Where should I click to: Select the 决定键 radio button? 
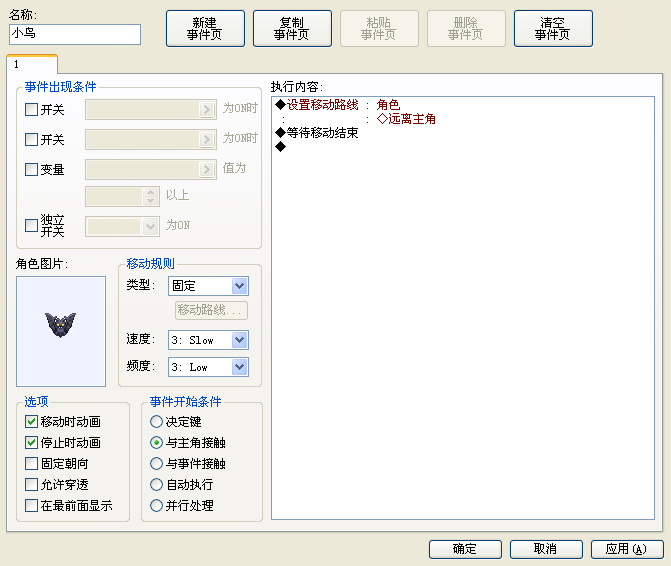click(156, 421)
